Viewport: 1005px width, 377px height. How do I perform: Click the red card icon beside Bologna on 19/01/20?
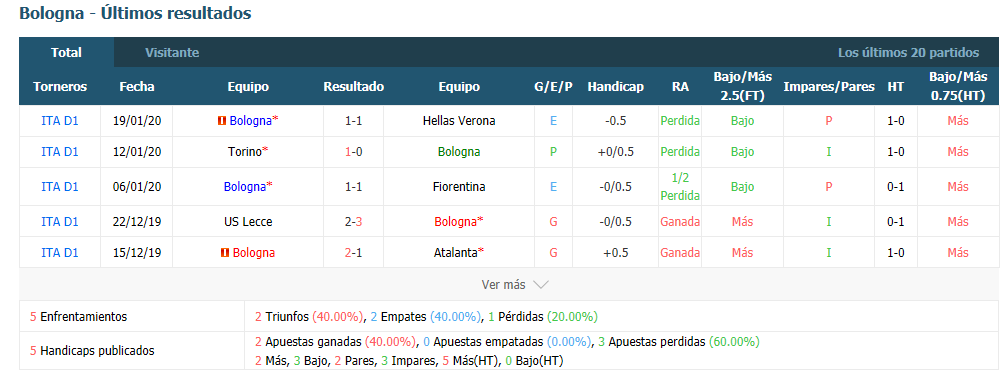(x=222, y=121)
